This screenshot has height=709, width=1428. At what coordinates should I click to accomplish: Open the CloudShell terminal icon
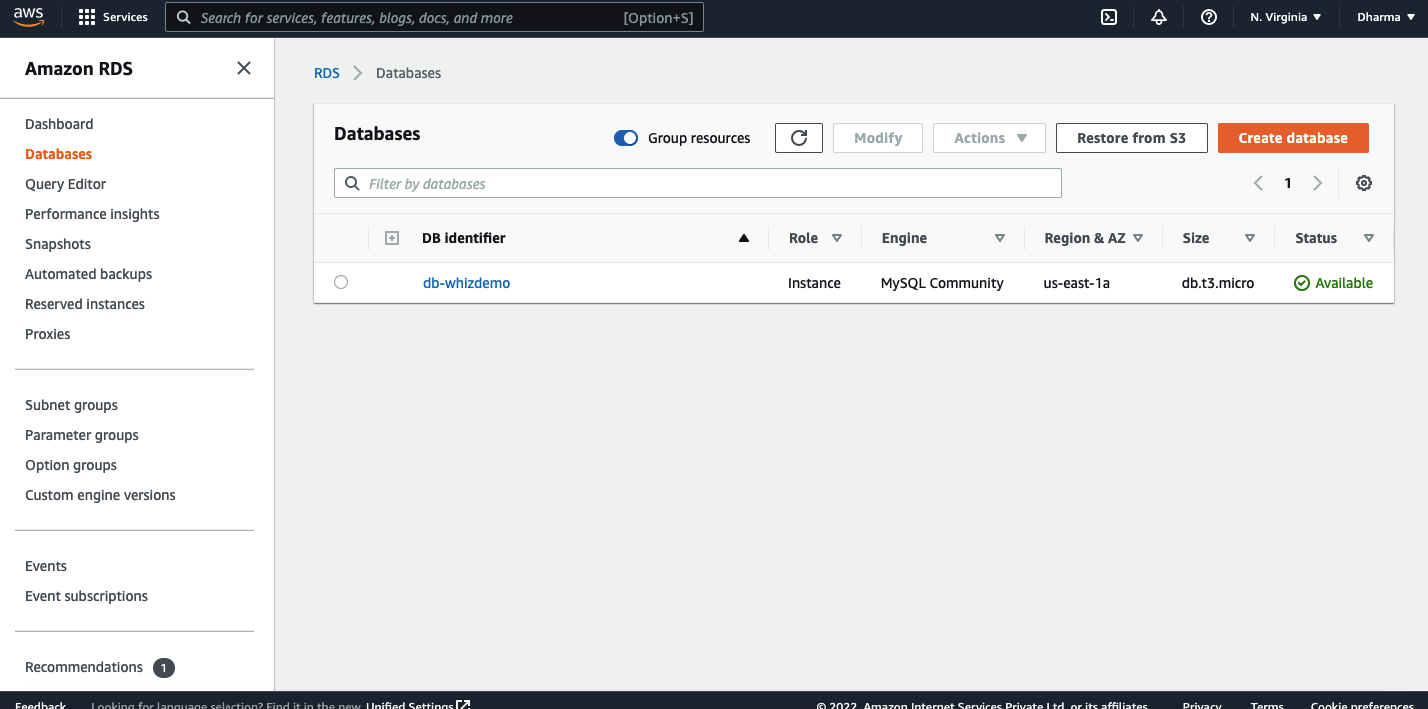click(x=1109, y=17)
